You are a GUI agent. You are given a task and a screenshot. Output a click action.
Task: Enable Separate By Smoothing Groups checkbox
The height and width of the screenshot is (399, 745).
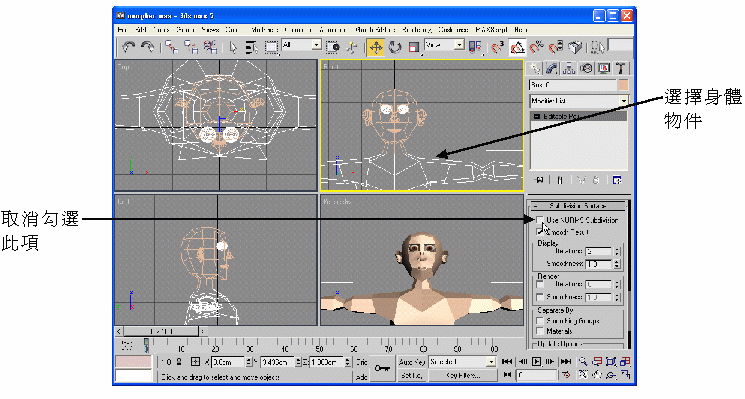(x=540, y=321)
